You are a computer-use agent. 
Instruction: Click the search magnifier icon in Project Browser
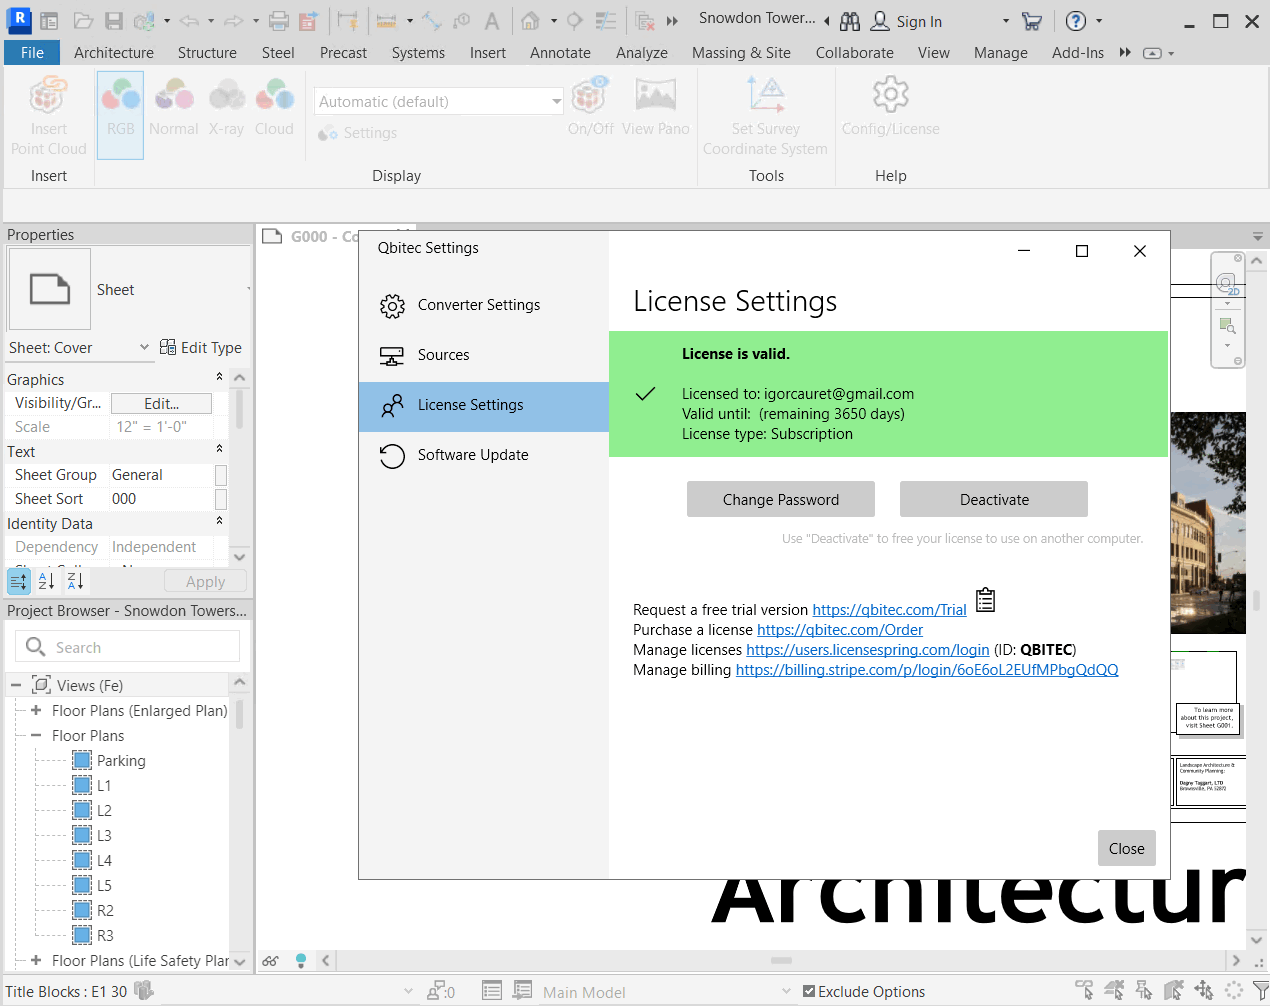pos(36,647)
